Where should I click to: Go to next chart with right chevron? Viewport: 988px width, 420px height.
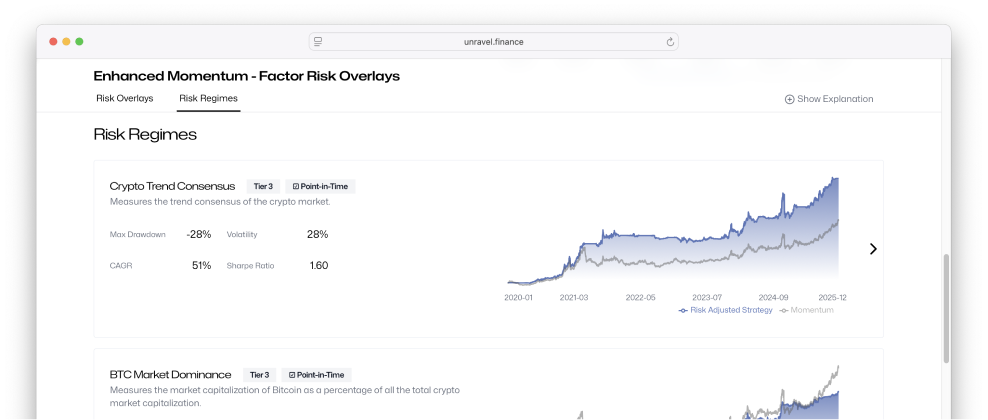point(873,249)
